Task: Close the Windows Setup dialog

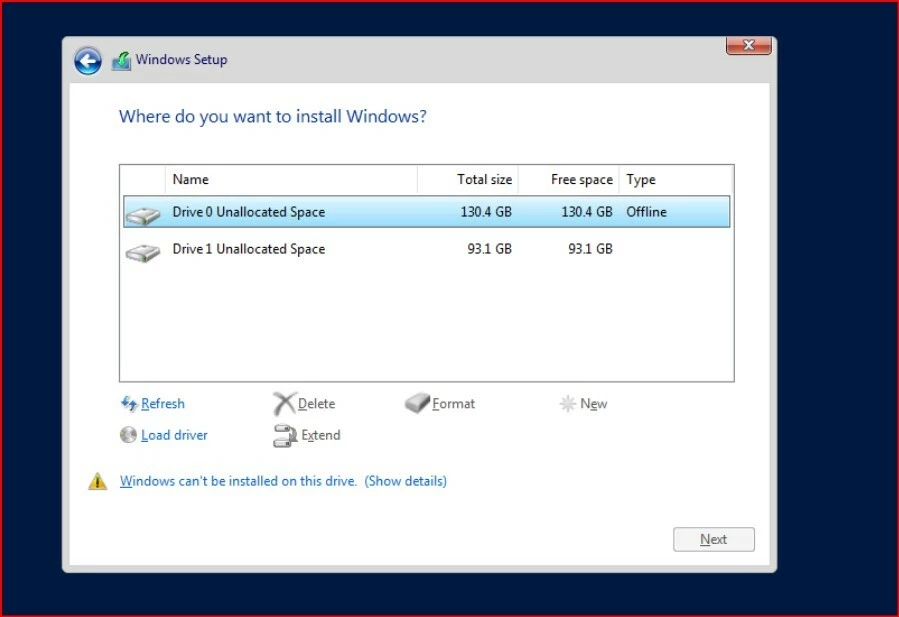Action: point(748,45)
